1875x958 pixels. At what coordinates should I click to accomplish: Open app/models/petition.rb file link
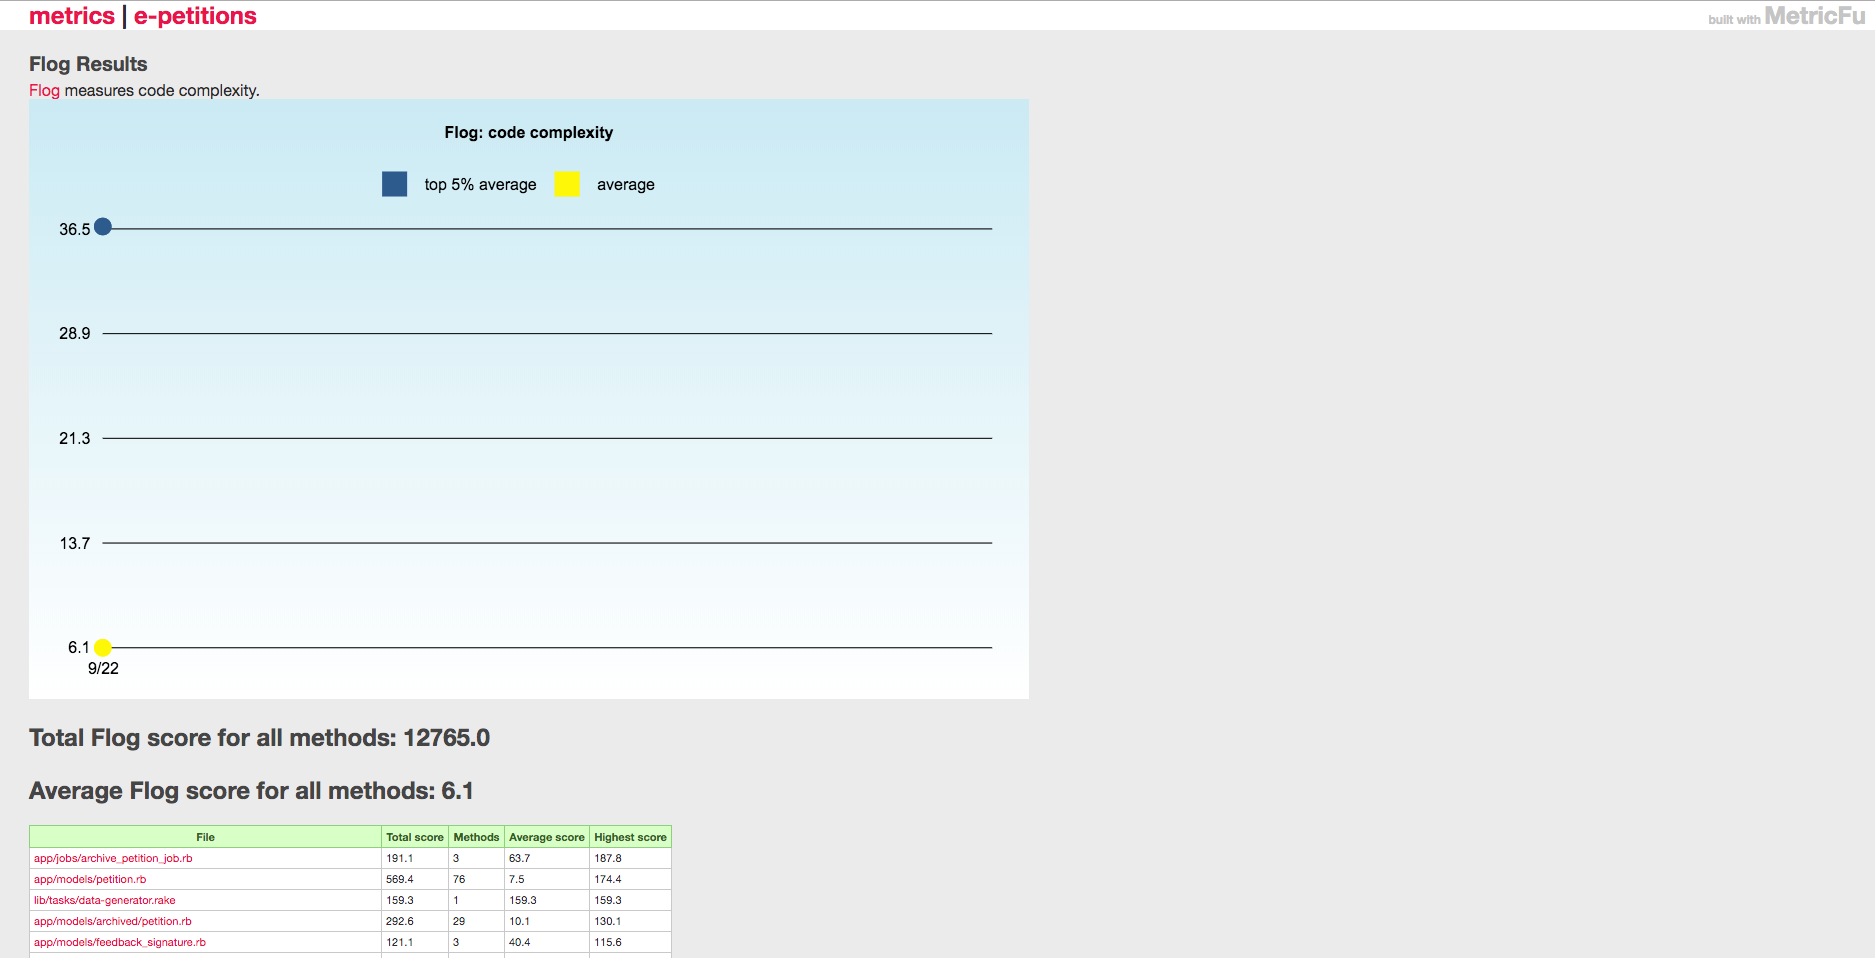(90, 879)
